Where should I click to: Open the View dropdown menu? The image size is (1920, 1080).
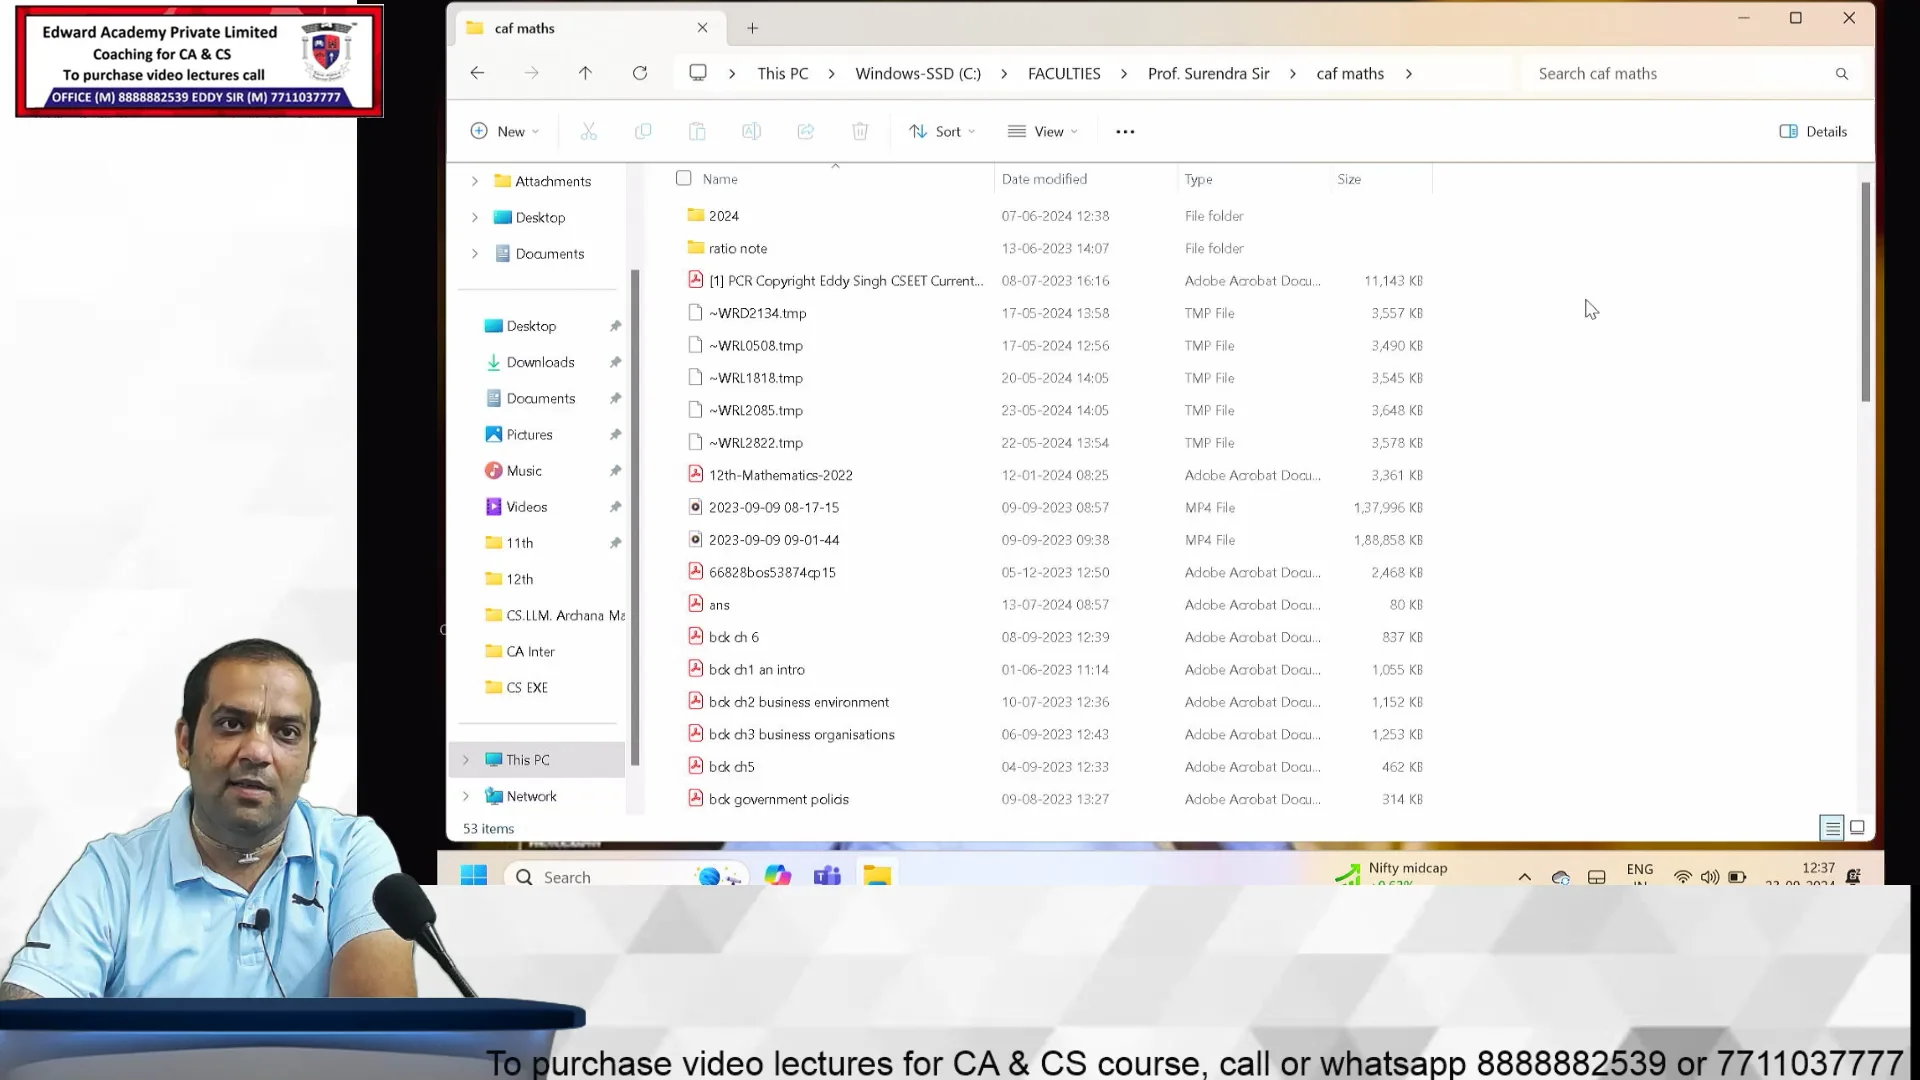1042,131
